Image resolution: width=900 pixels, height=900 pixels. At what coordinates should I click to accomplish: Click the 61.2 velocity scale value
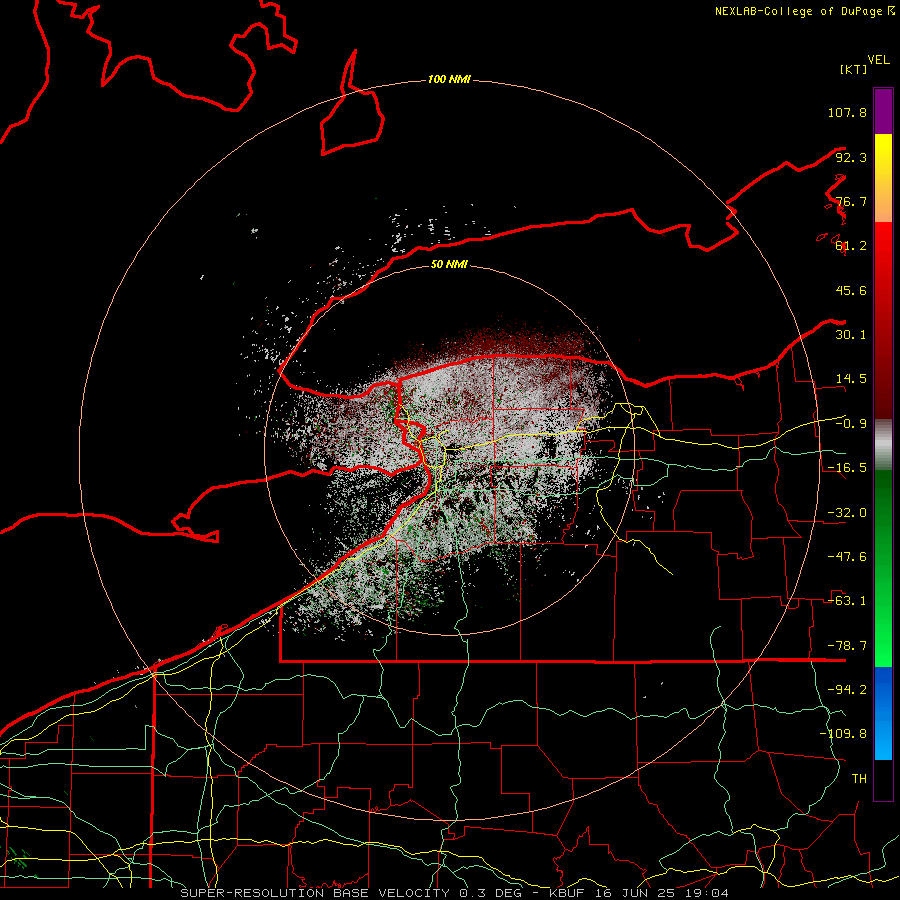tap(851, 246)
